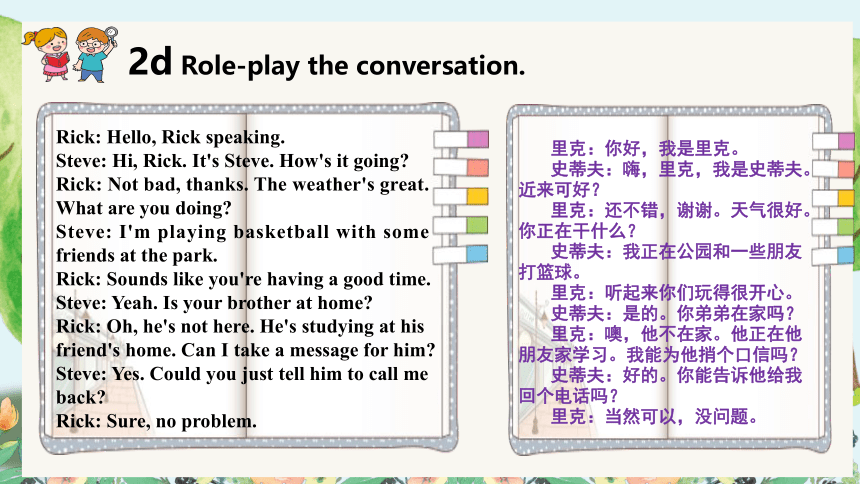
Task: Select line 'Steve: I'm playing basketball with some'
Action: [x=242, y=232]
